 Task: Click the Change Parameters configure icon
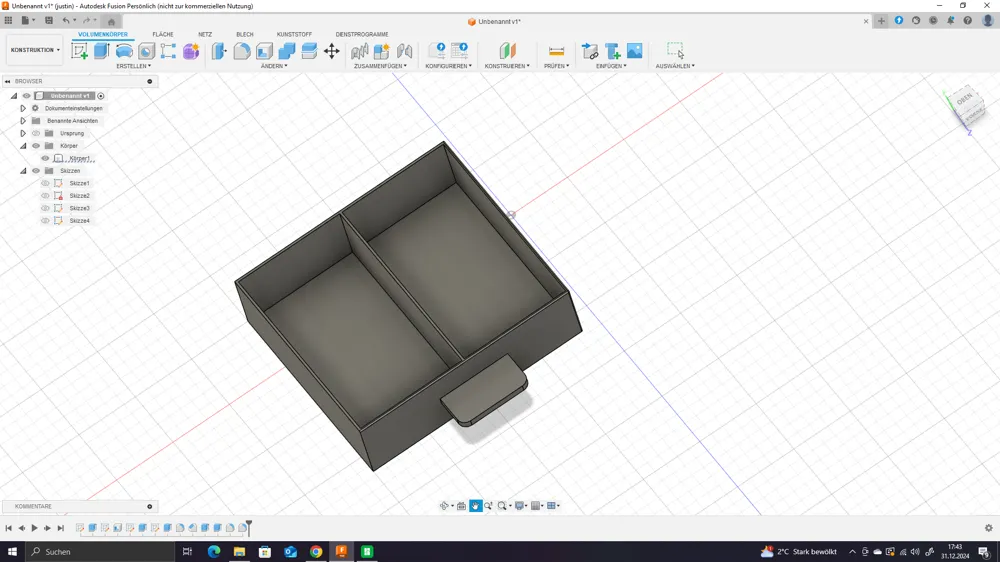437,51
